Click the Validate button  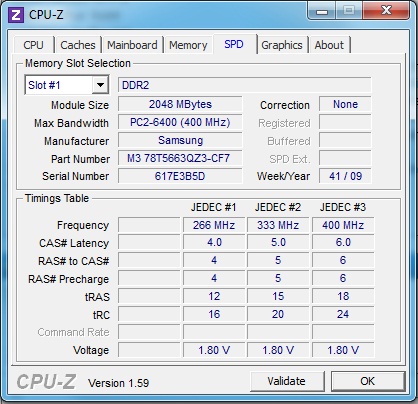pyautogui.click(x=287, y=381)
